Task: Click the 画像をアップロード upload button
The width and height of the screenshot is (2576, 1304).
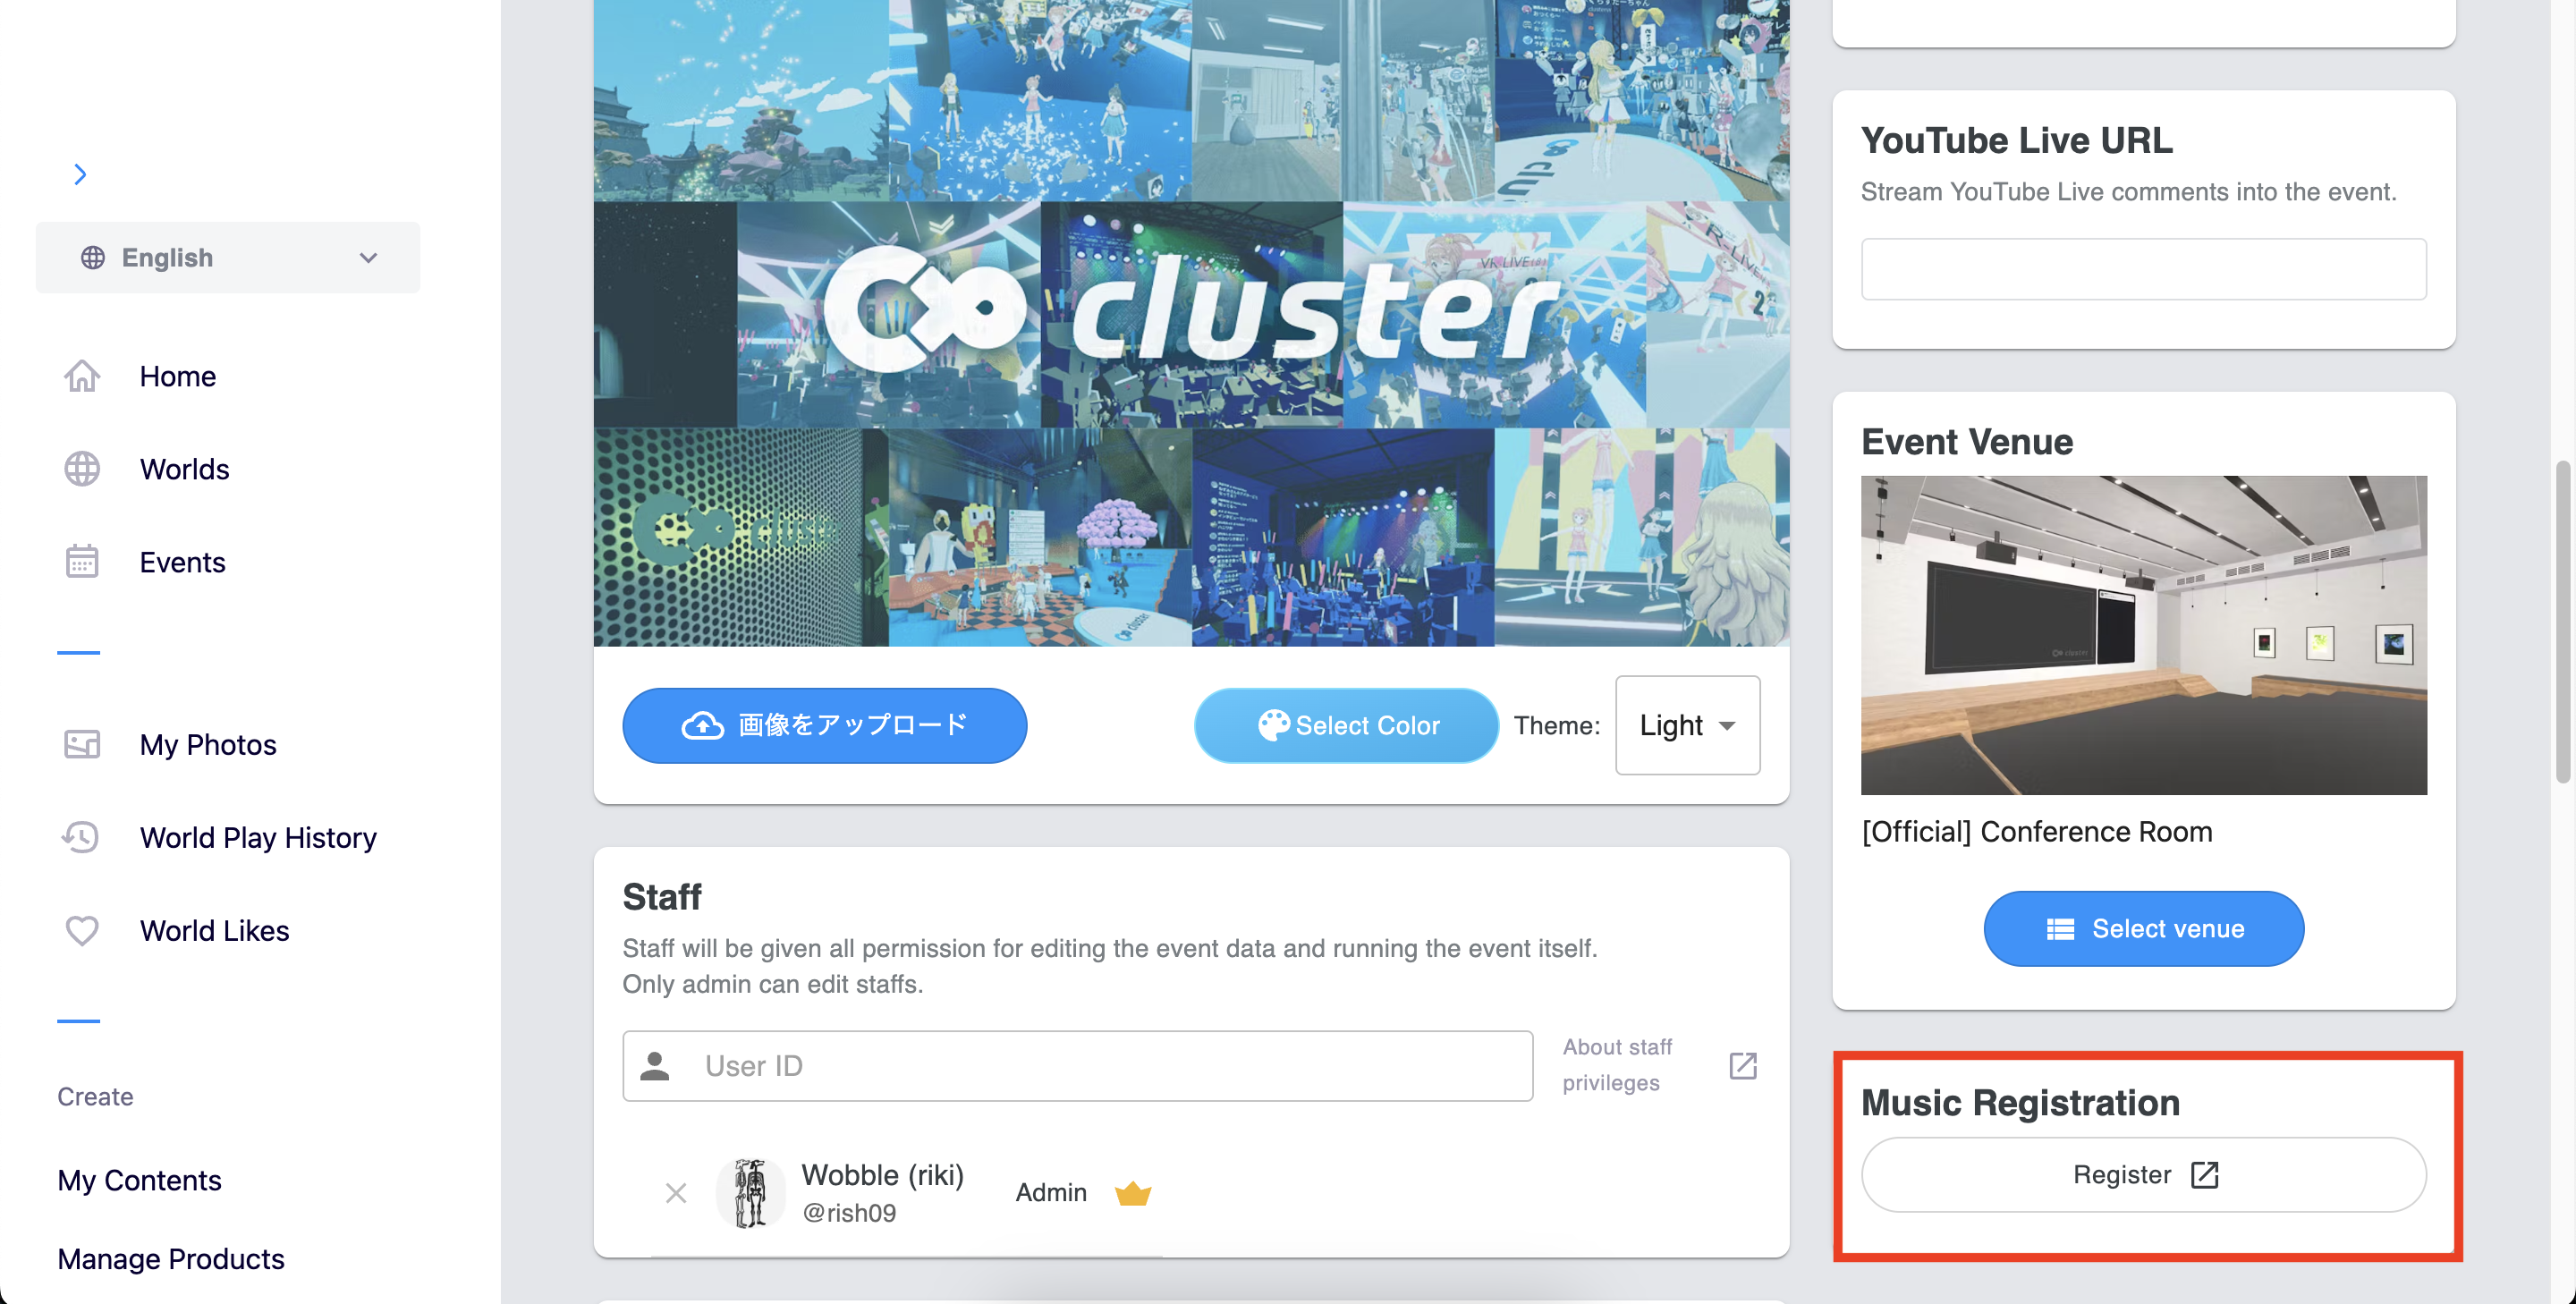Action: 824,725
